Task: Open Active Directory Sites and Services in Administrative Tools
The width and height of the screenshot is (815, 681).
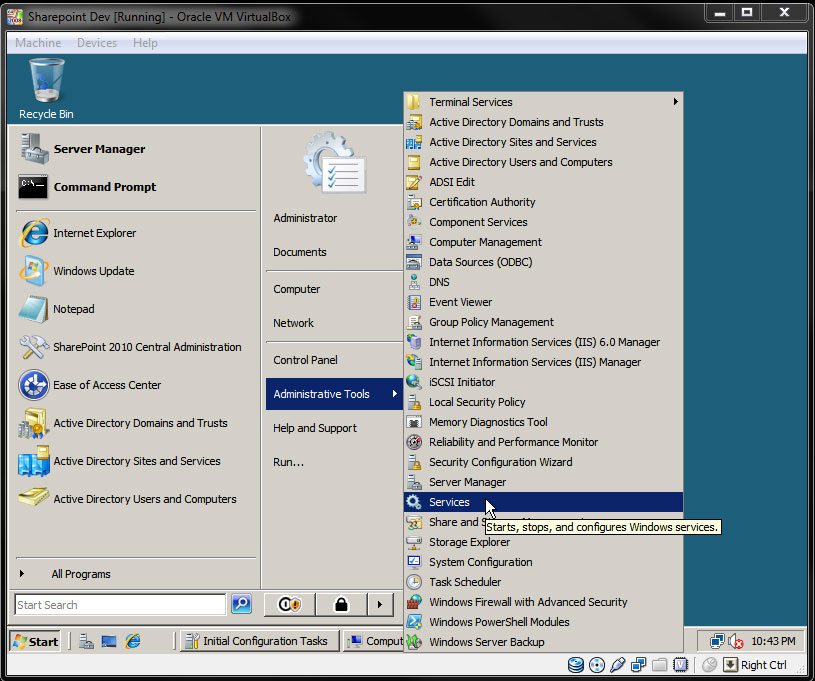Action: [x=543, y=142]
